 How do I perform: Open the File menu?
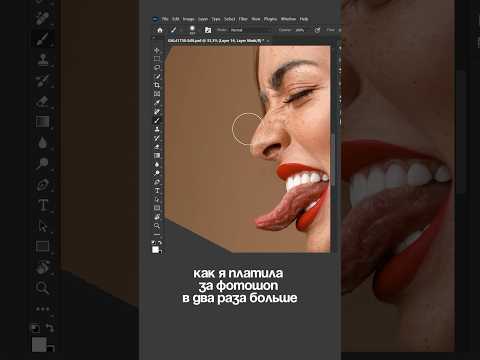coord(165,19)
